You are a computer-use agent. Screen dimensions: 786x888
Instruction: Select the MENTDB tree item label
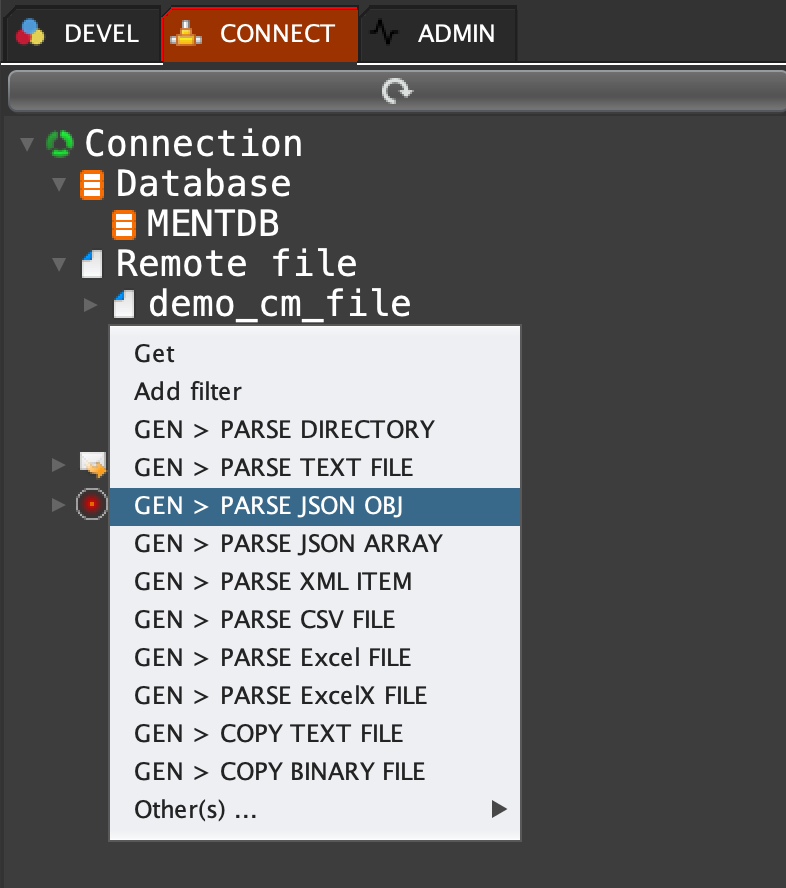coord(212,224)
